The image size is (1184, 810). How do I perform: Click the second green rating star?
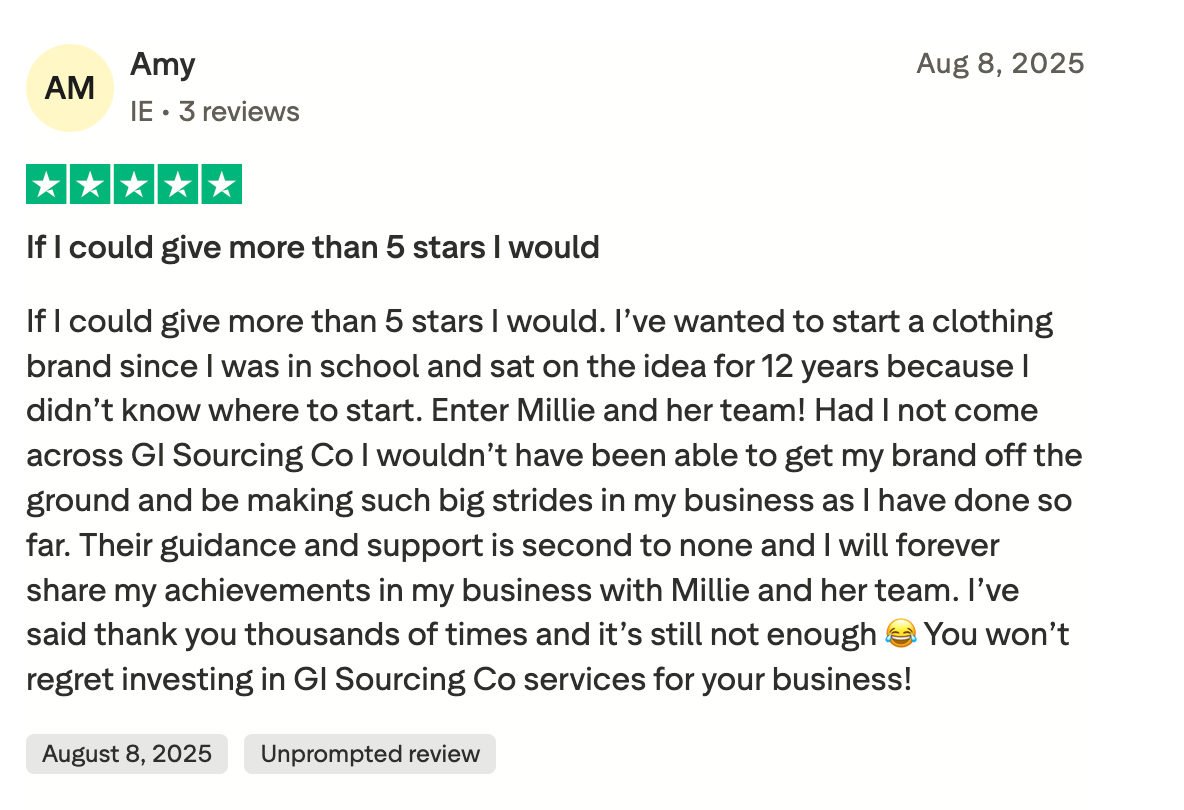point(91,184)
